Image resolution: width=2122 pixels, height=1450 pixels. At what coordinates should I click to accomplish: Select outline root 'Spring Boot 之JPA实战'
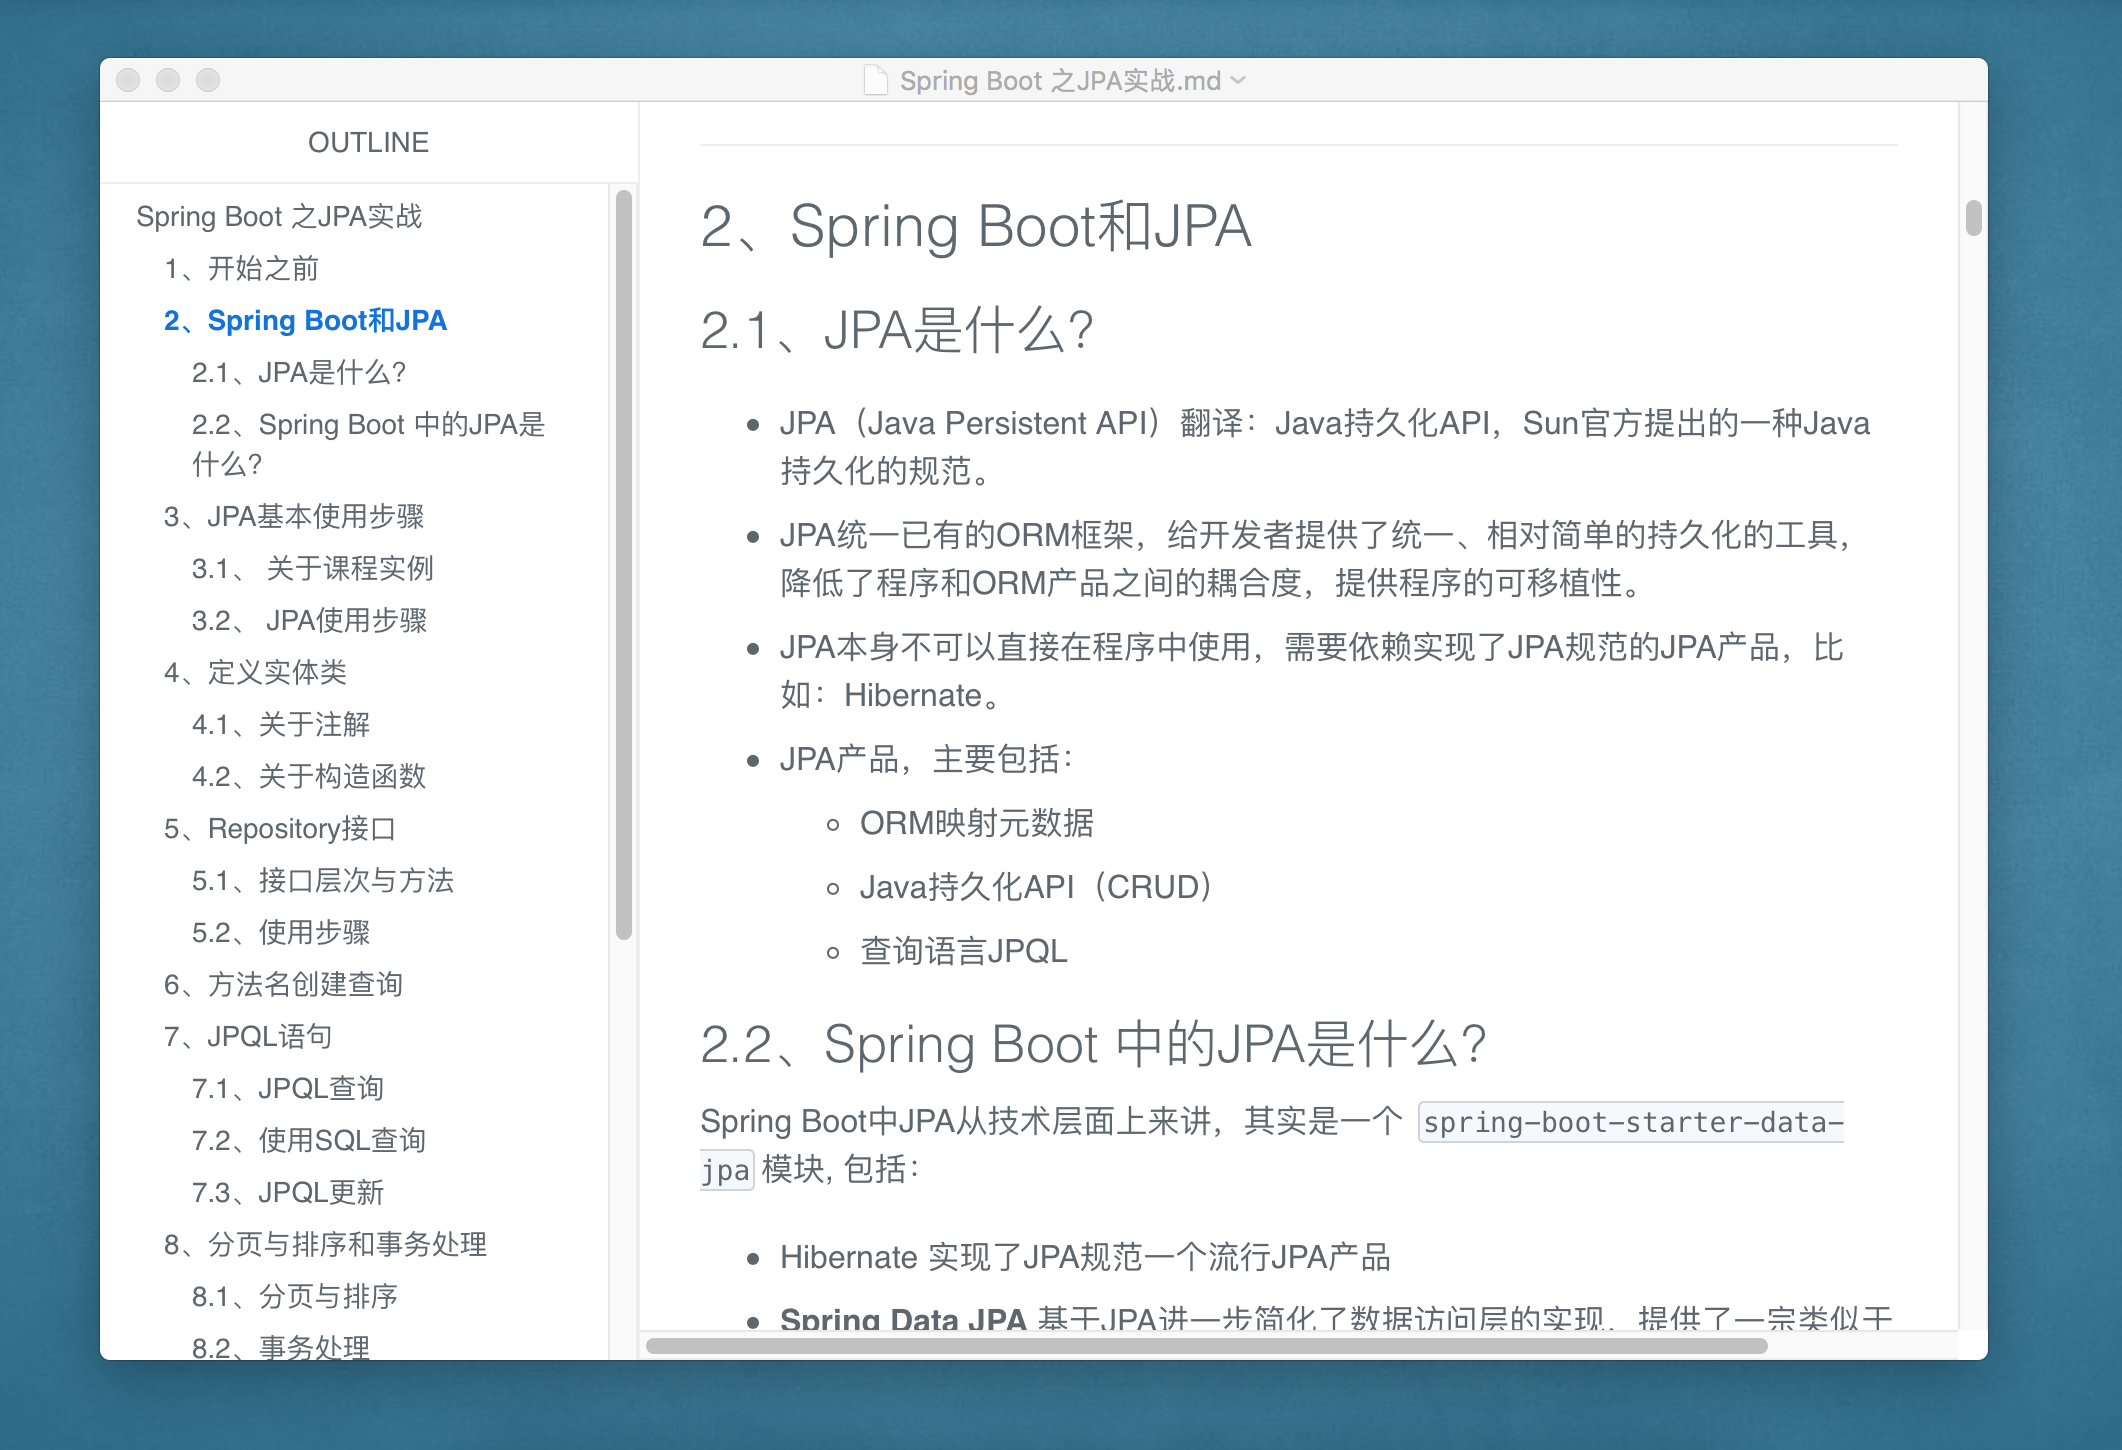(279, 216)
